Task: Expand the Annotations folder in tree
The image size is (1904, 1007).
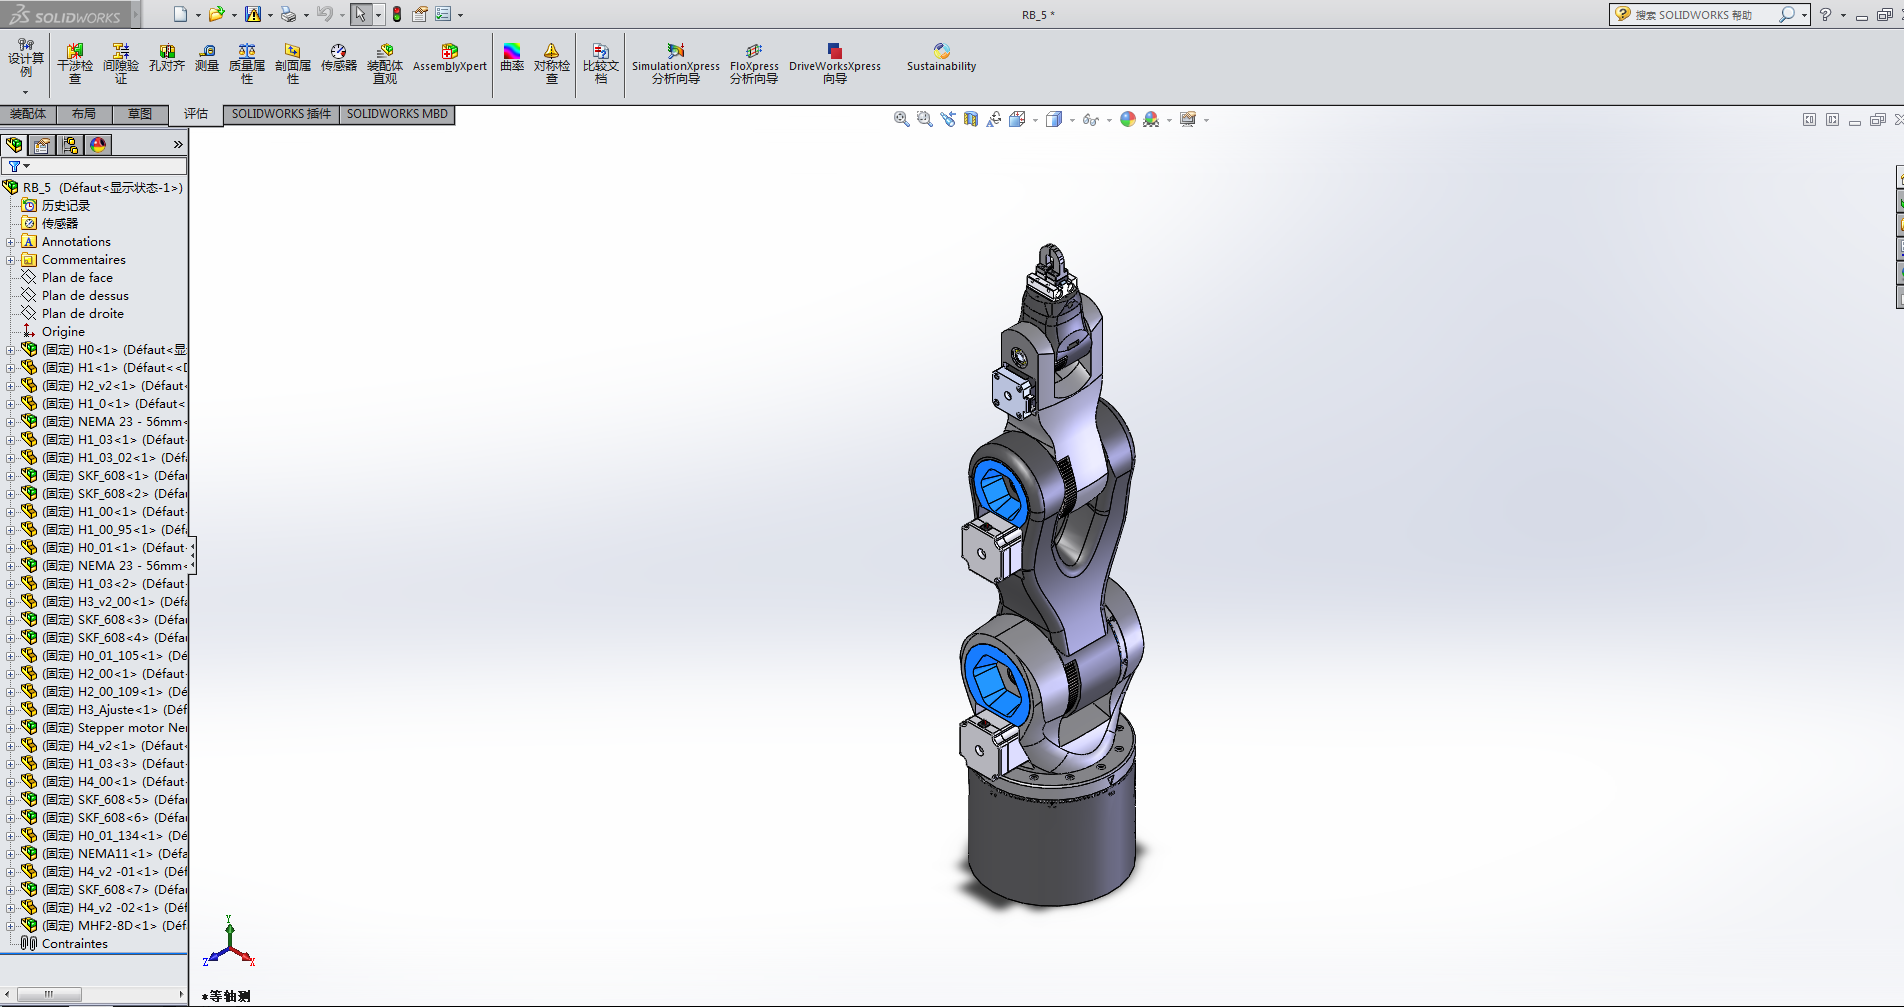Action: coord(11,242)
